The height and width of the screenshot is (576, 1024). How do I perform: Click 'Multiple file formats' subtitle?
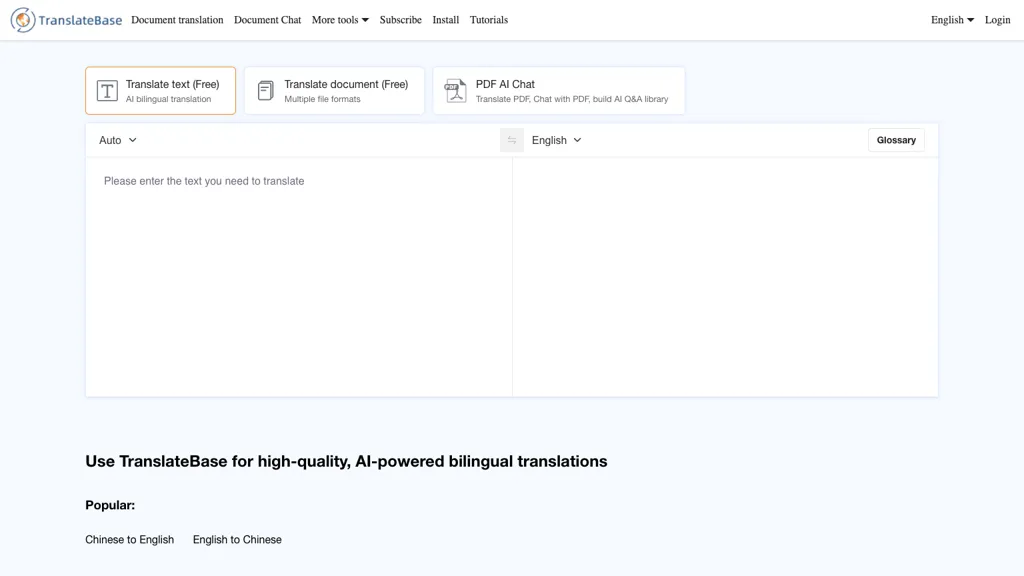tap(322, 99)
